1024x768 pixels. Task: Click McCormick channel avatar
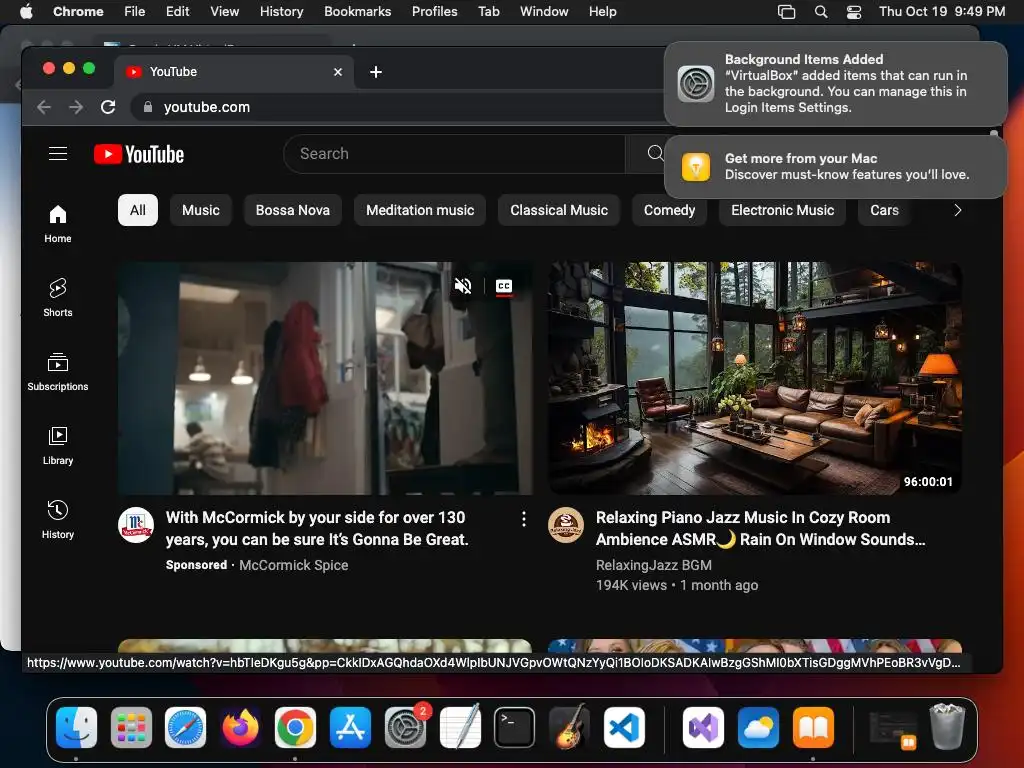(x=136, y=525)
